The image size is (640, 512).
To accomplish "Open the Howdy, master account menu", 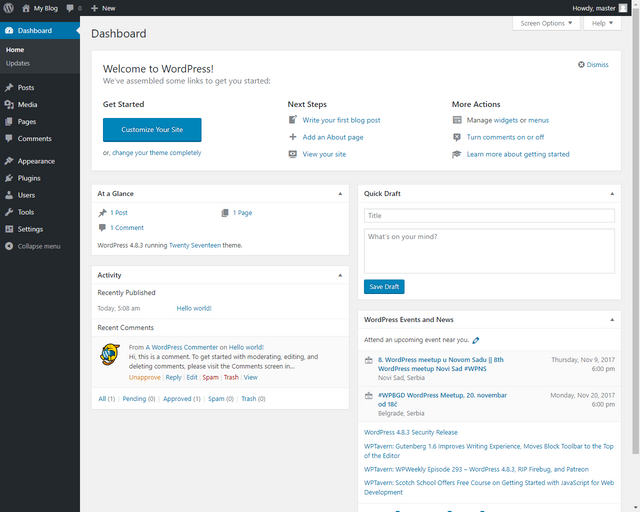I will [x=600, y=8].
